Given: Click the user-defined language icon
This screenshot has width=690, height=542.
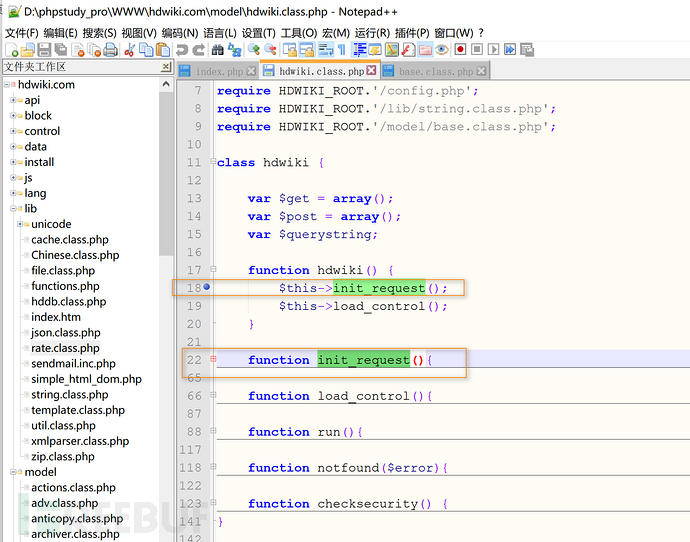Looking at the screenshot, I should (x=375, y=50).
